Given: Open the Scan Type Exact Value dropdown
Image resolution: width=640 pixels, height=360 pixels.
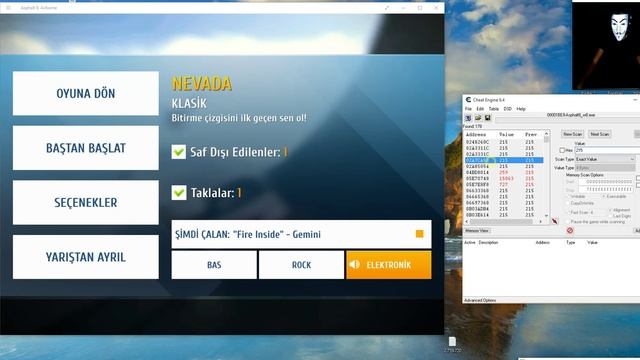Looking at the screenshot, I should pyautogui.click(x=605, y=159).
